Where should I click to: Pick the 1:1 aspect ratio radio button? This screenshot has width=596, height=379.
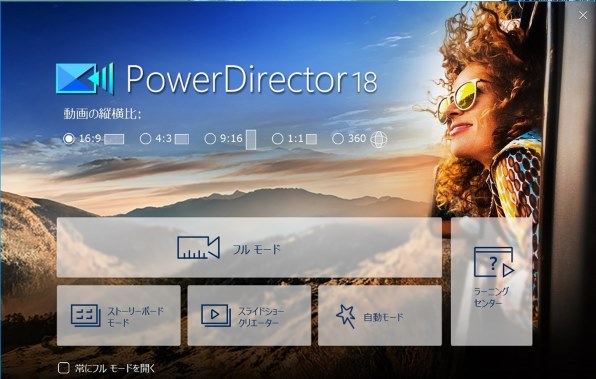tap(277, 139)
